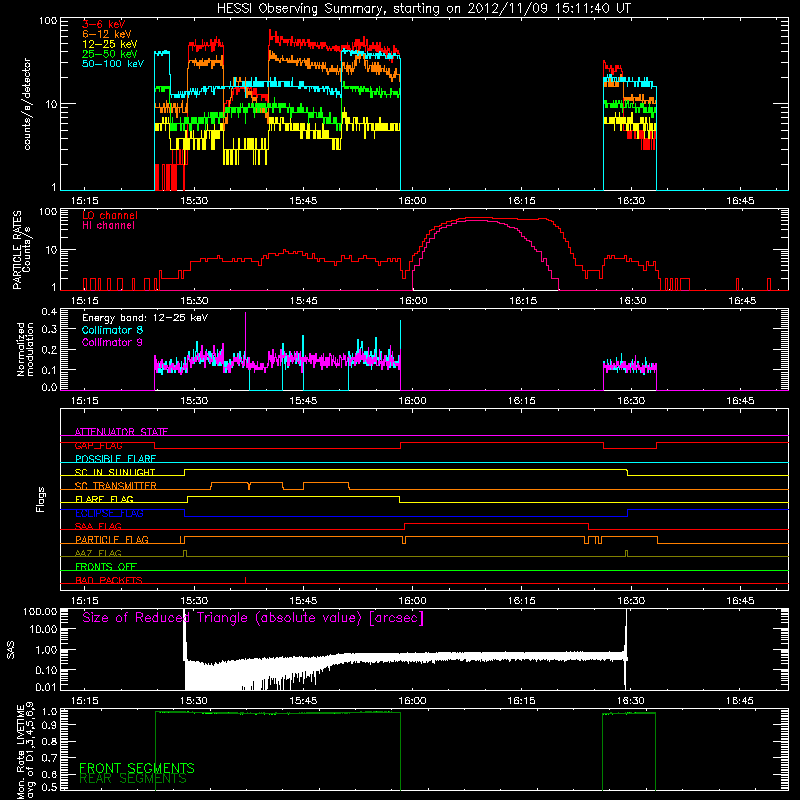Viewport: 800px width, 800px height.
Task: Click the counts/s/detector axis label
Action: 27,104
